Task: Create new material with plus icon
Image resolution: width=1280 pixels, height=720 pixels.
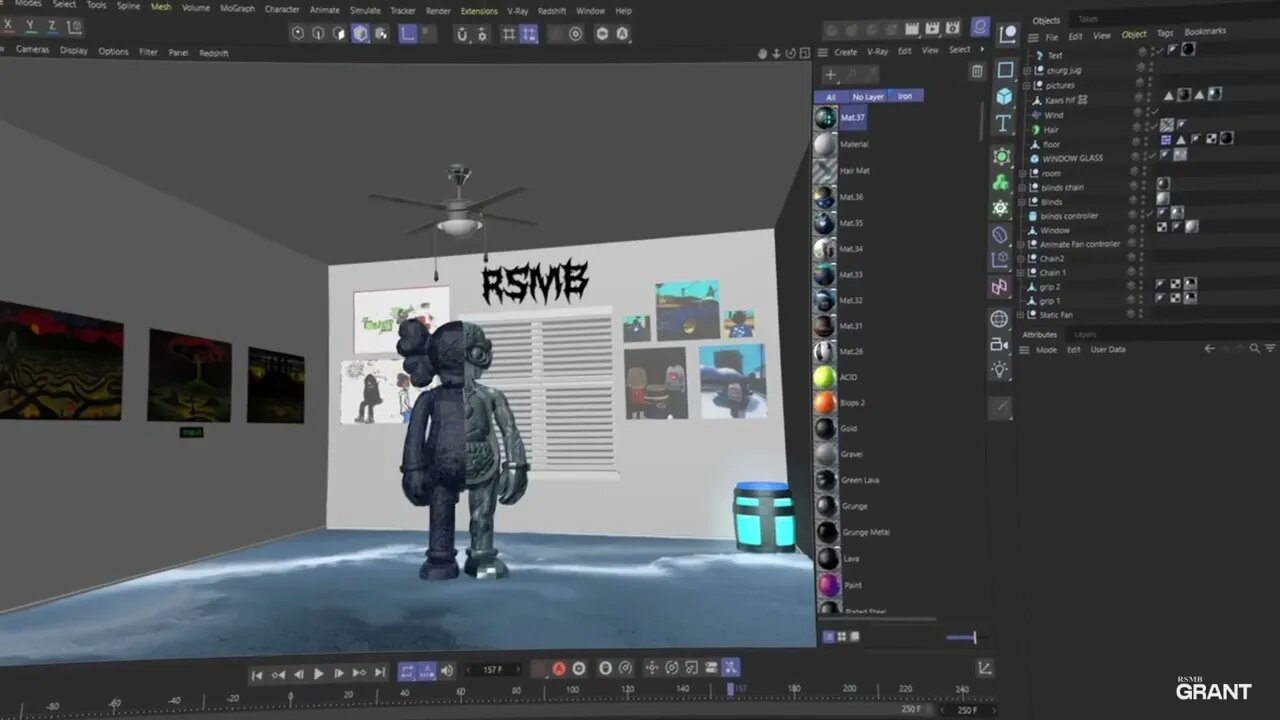Action: (830, 74)
